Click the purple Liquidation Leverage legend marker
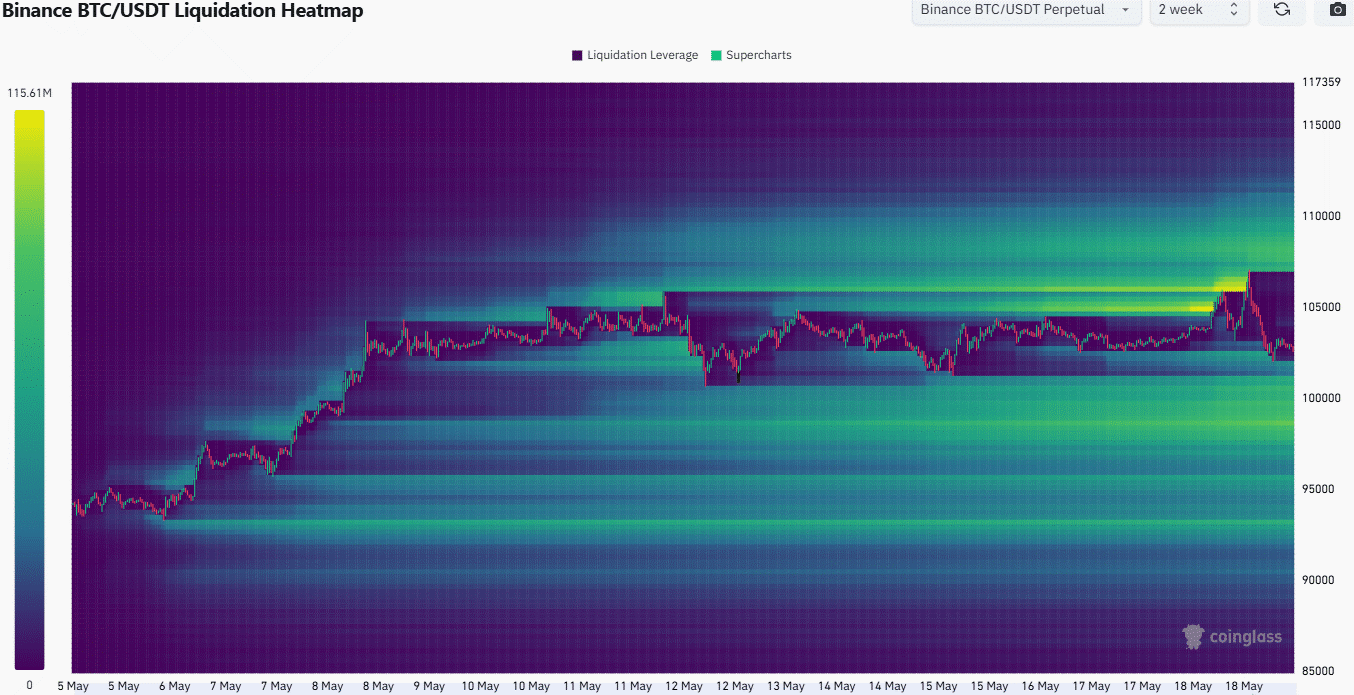Screen dimensions: 1354x695 pos(577,55)
